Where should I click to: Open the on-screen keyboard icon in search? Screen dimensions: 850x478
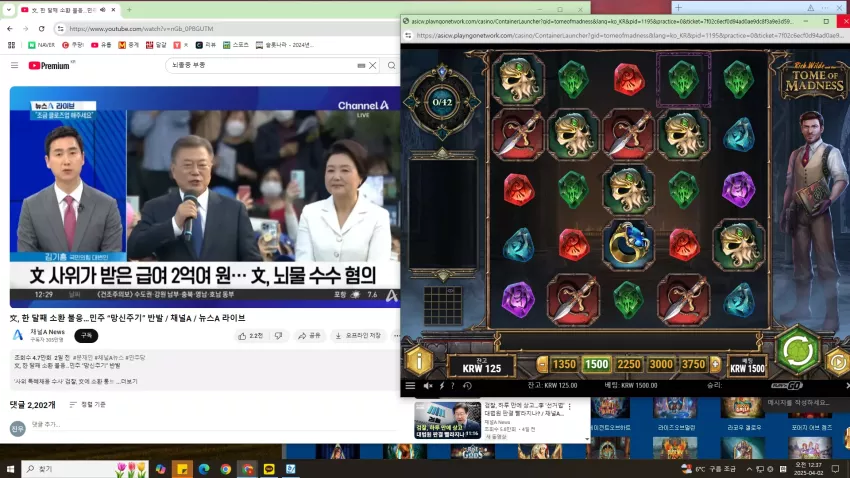click(361, 66)
